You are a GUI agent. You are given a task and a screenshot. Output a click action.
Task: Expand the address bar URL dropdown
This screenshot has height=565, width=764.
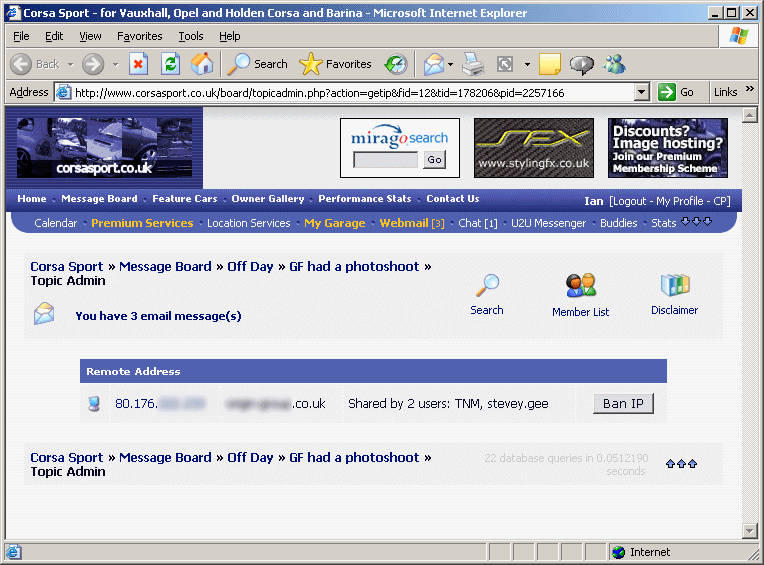(642, 92)
